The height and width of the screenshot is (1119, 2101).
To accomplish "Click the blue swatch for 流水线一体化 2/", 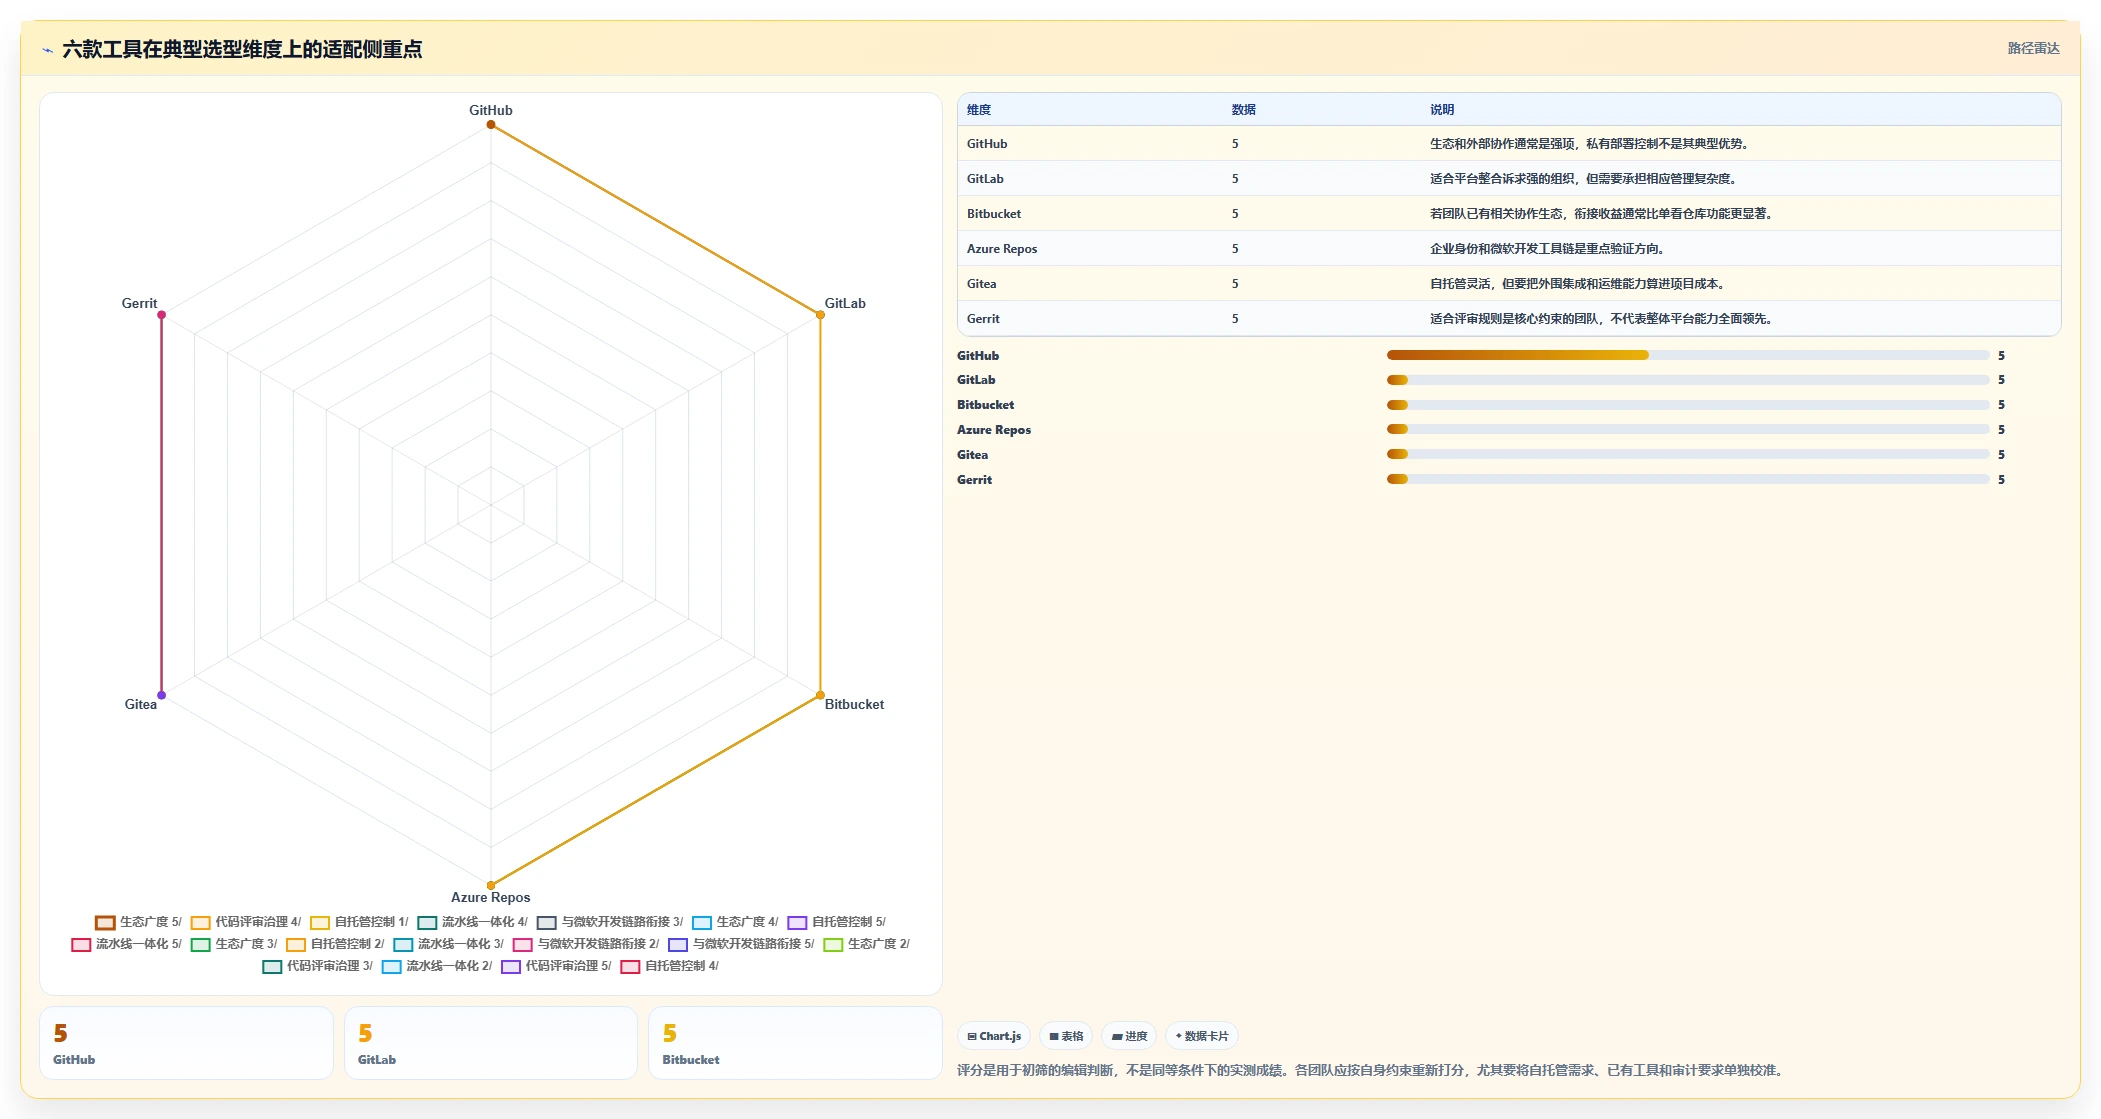I will (x=392, y=966).
